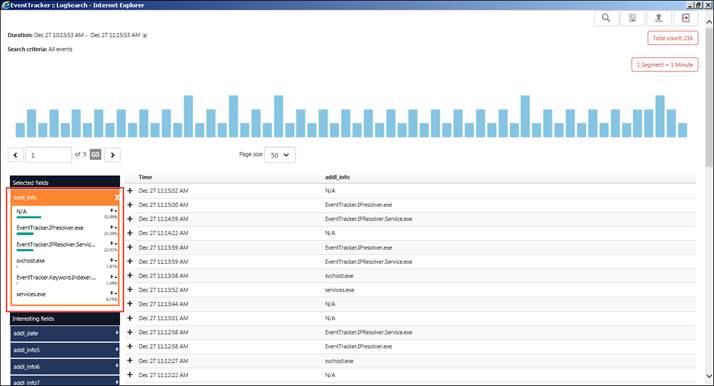Go to the next results page arrow

pyautogui.click(x=112, y=155)
